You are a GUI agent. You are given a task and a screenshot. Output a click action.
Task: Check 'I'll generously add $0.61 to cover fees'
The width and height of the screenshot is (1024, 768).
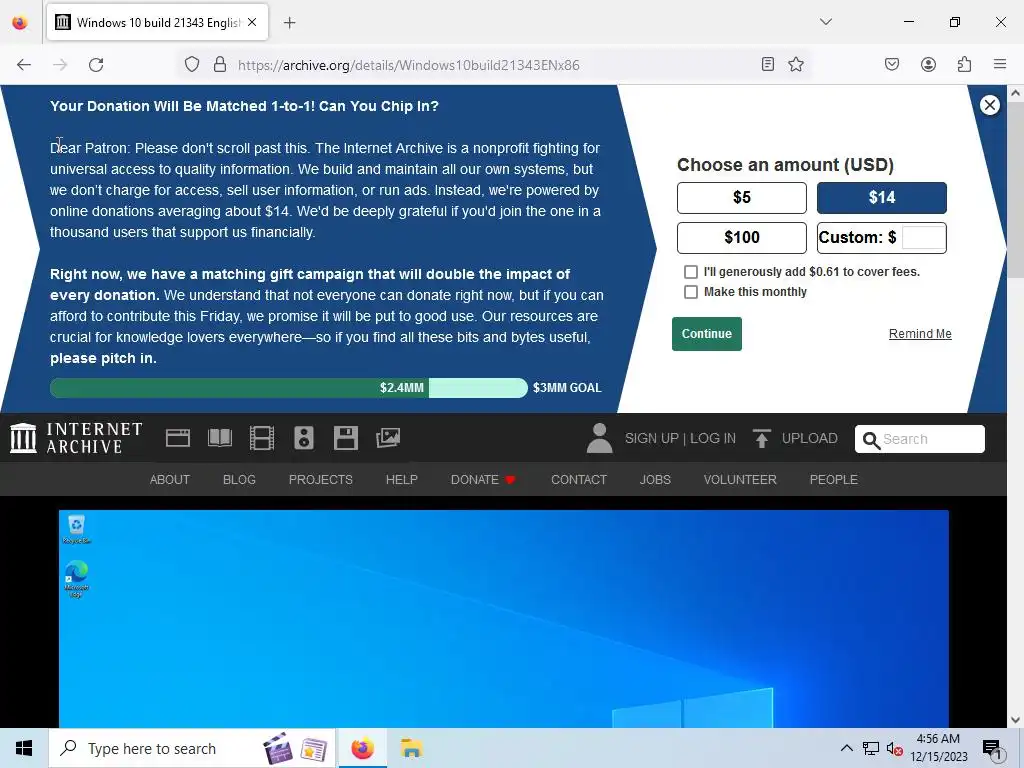(x=690, y=272)
